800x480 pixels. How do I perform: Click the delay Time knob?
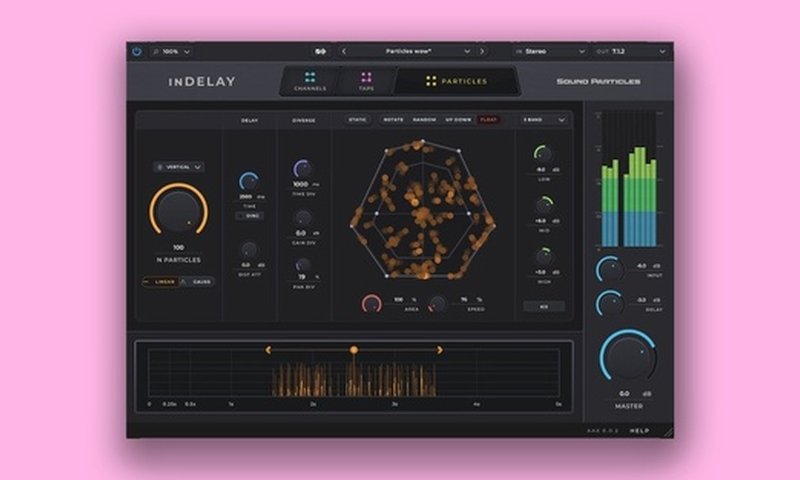249,182
